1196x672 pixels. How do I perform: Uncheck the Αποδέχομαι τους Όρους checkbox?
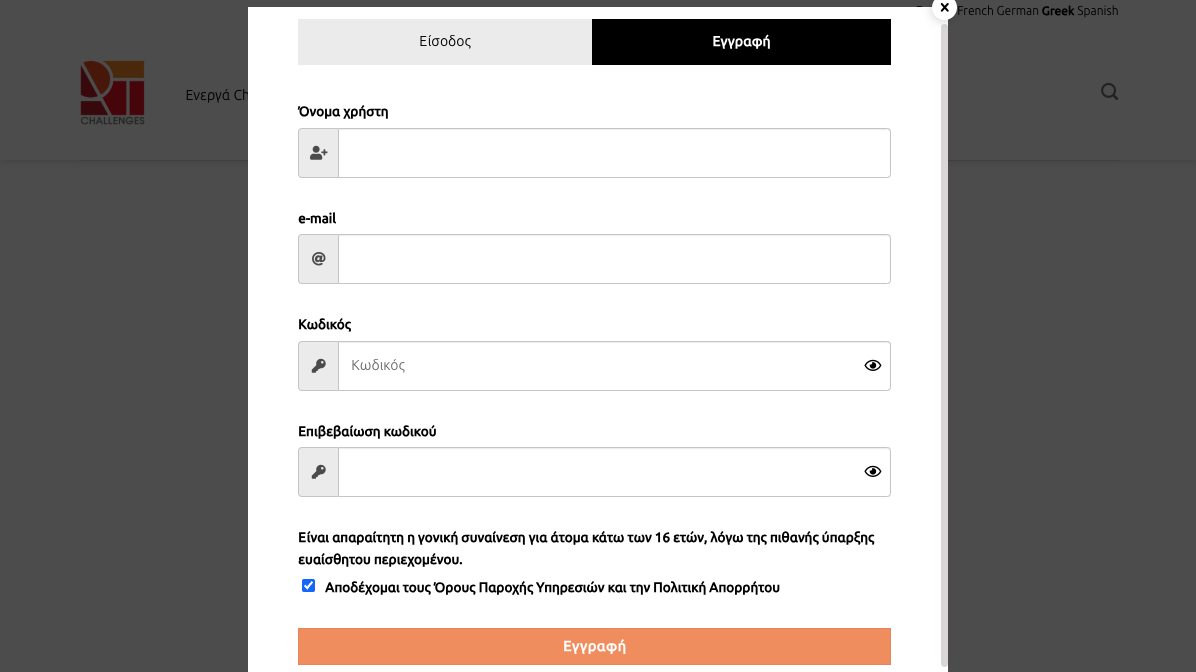click(309, 586)
